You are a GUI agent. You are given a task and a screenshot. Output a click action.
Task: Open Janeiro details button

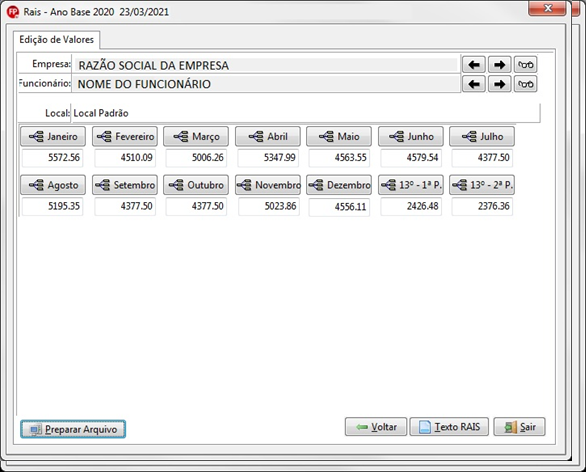[53, 136]
